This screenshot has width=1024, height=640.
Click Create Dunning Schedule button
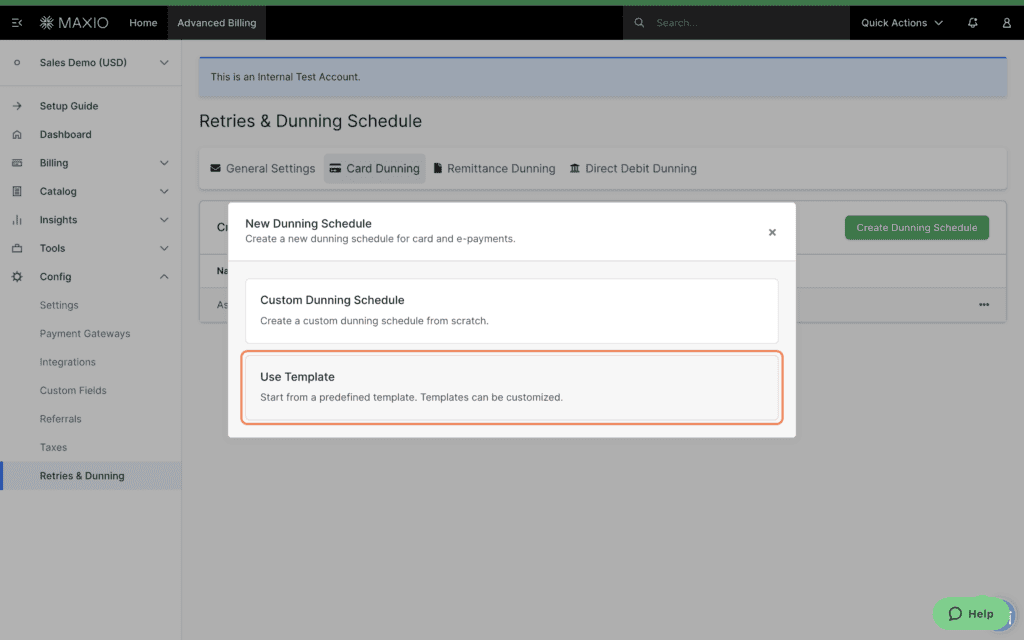point(916,228)
